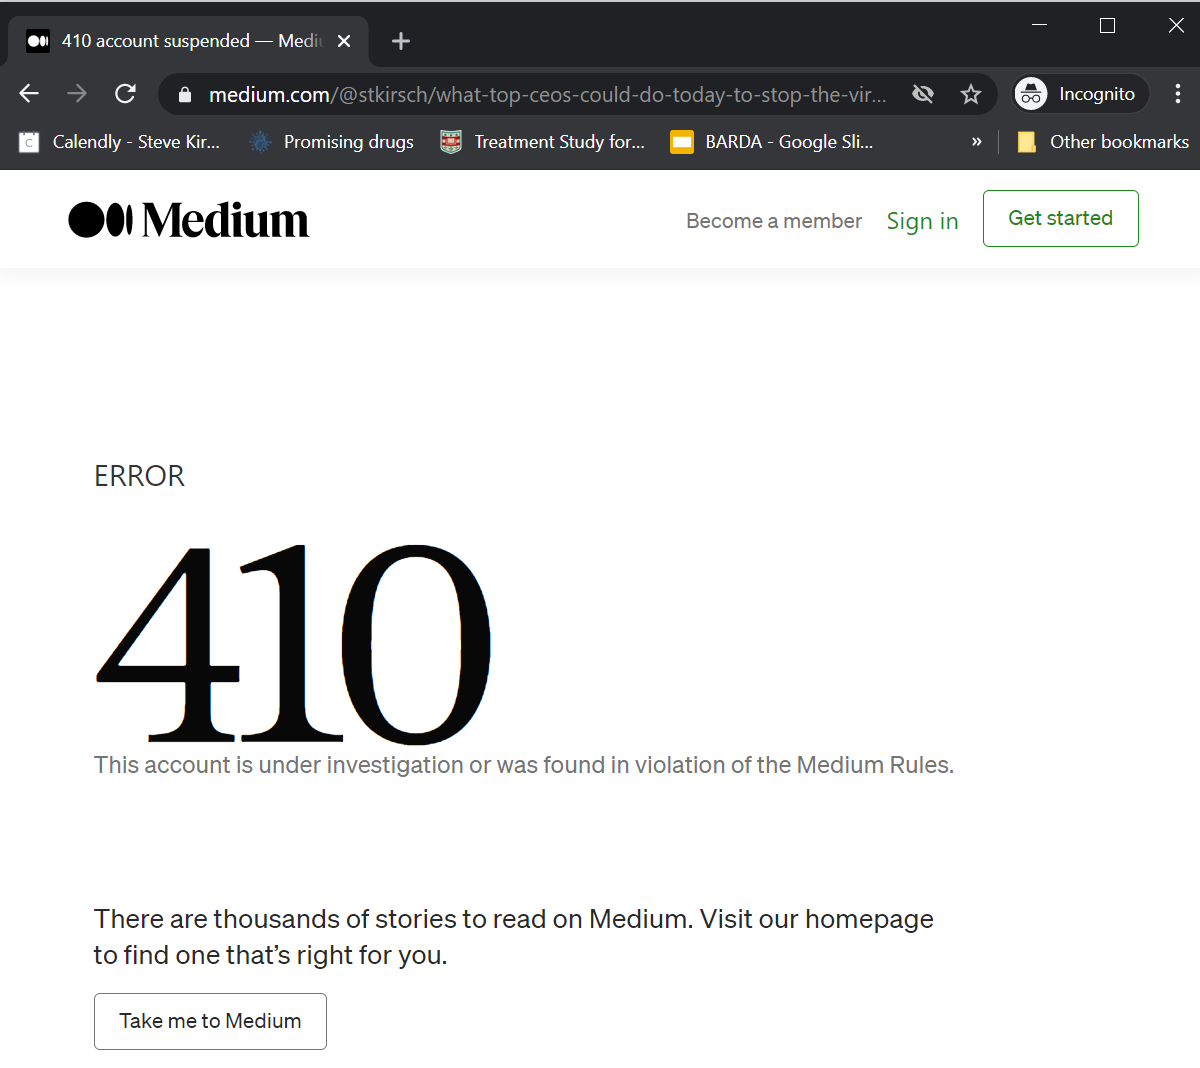Image resolution: width=1200 pixels, height=1068 pixels.
Task: Click the Treatment Study bookmark favicon
Action: pos(451,142)
